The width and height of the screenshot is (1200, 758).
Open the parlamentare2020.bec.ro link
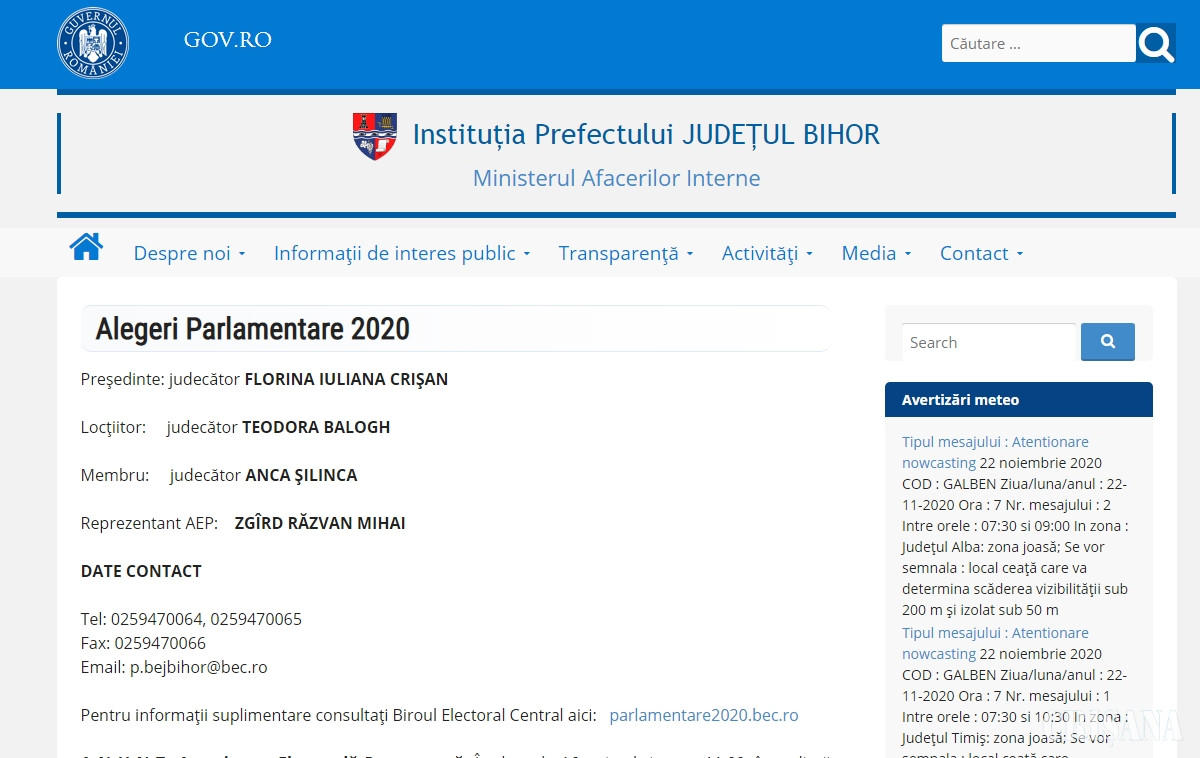pos(703,715)
